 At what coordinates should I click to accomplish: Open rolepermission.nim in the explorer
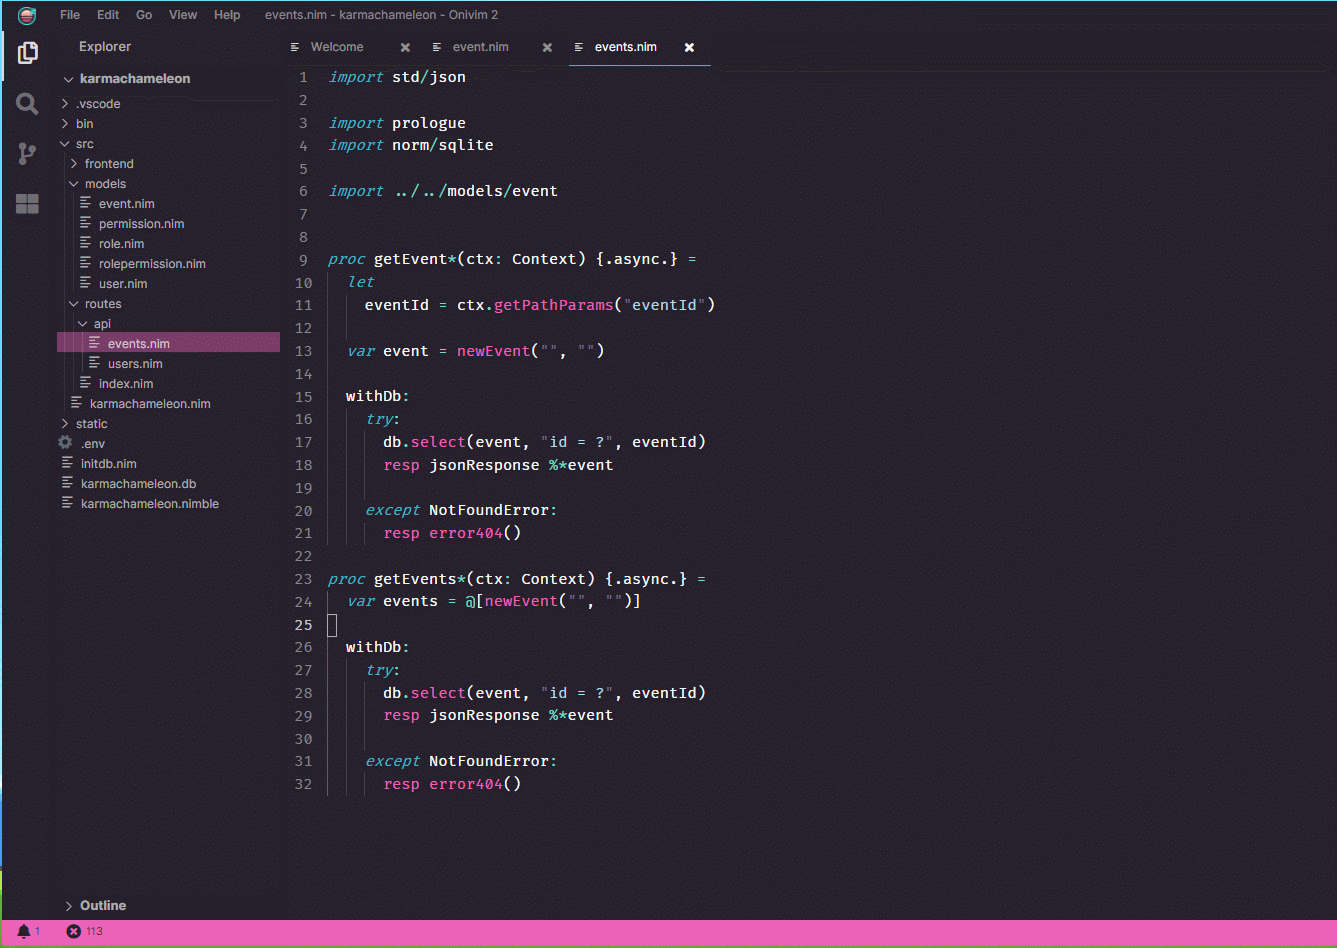(x=152, y=264)
